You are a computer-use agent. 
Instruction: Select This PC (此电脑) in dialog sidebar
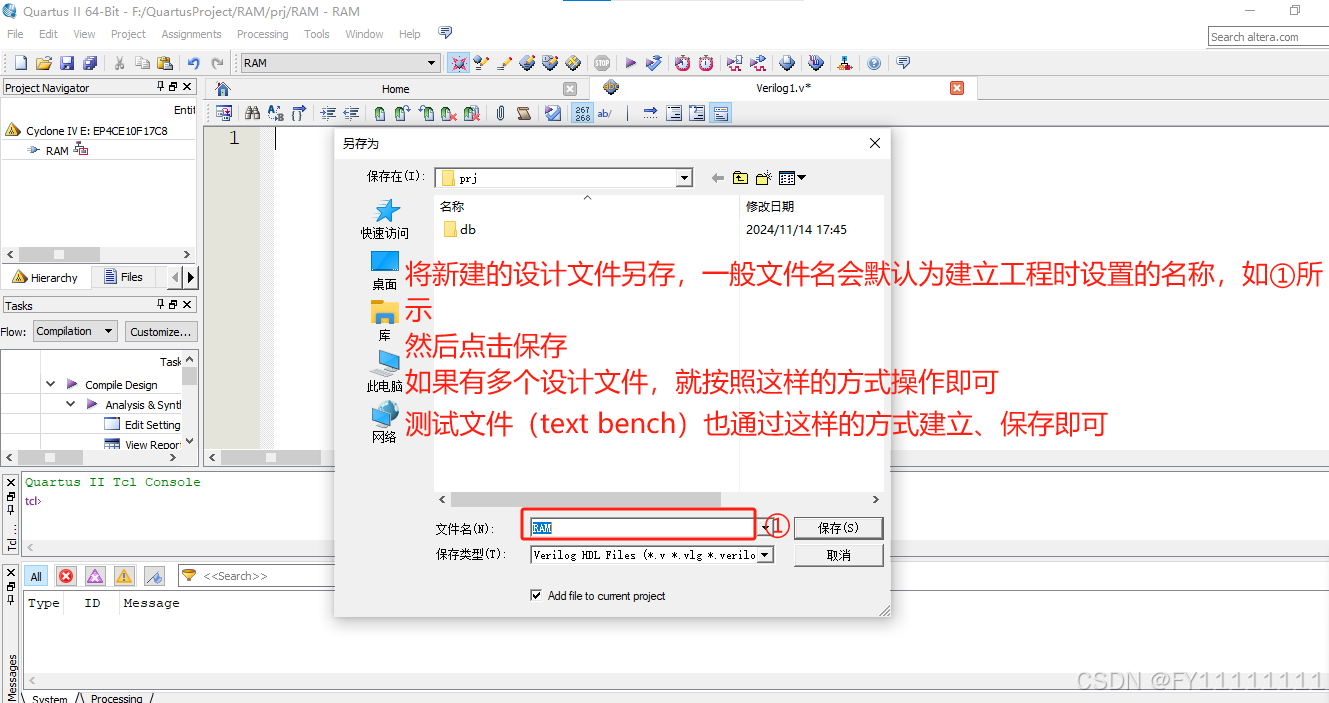(x=385, y=371)
